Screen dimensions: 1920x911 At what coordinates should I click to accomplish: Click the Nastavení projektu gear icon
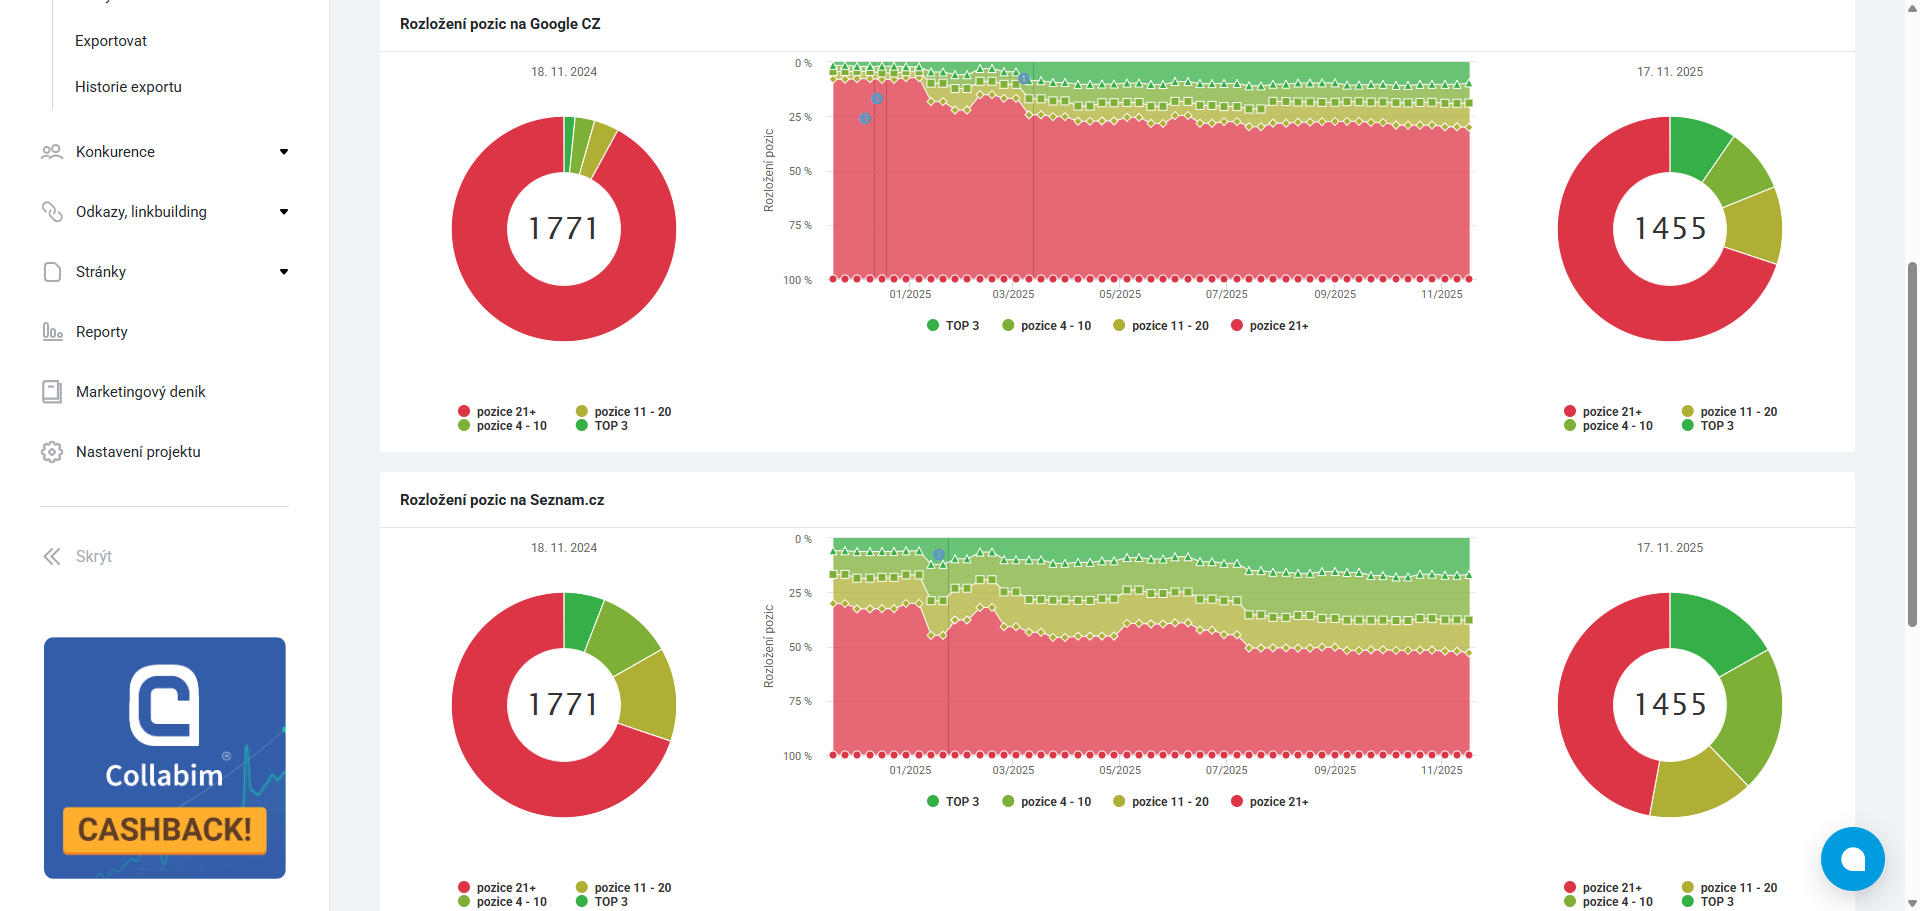pos(52,452)
